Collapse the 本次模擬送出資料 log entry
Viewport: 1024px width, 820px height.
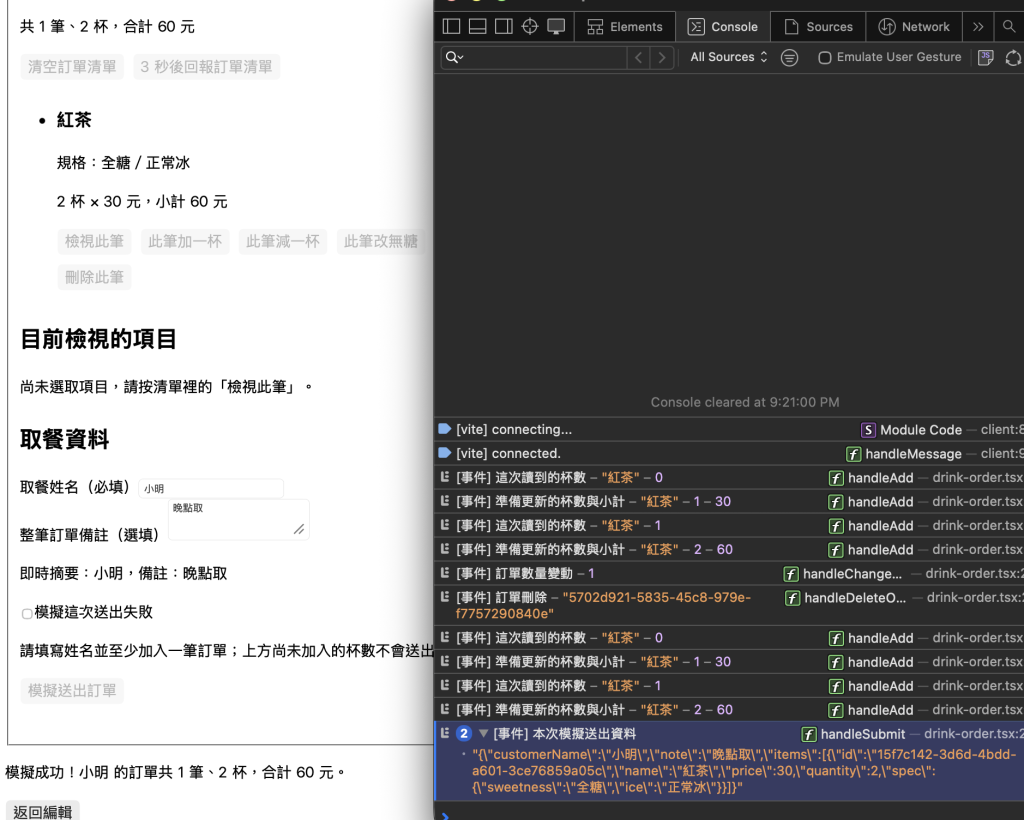point(483,734)
